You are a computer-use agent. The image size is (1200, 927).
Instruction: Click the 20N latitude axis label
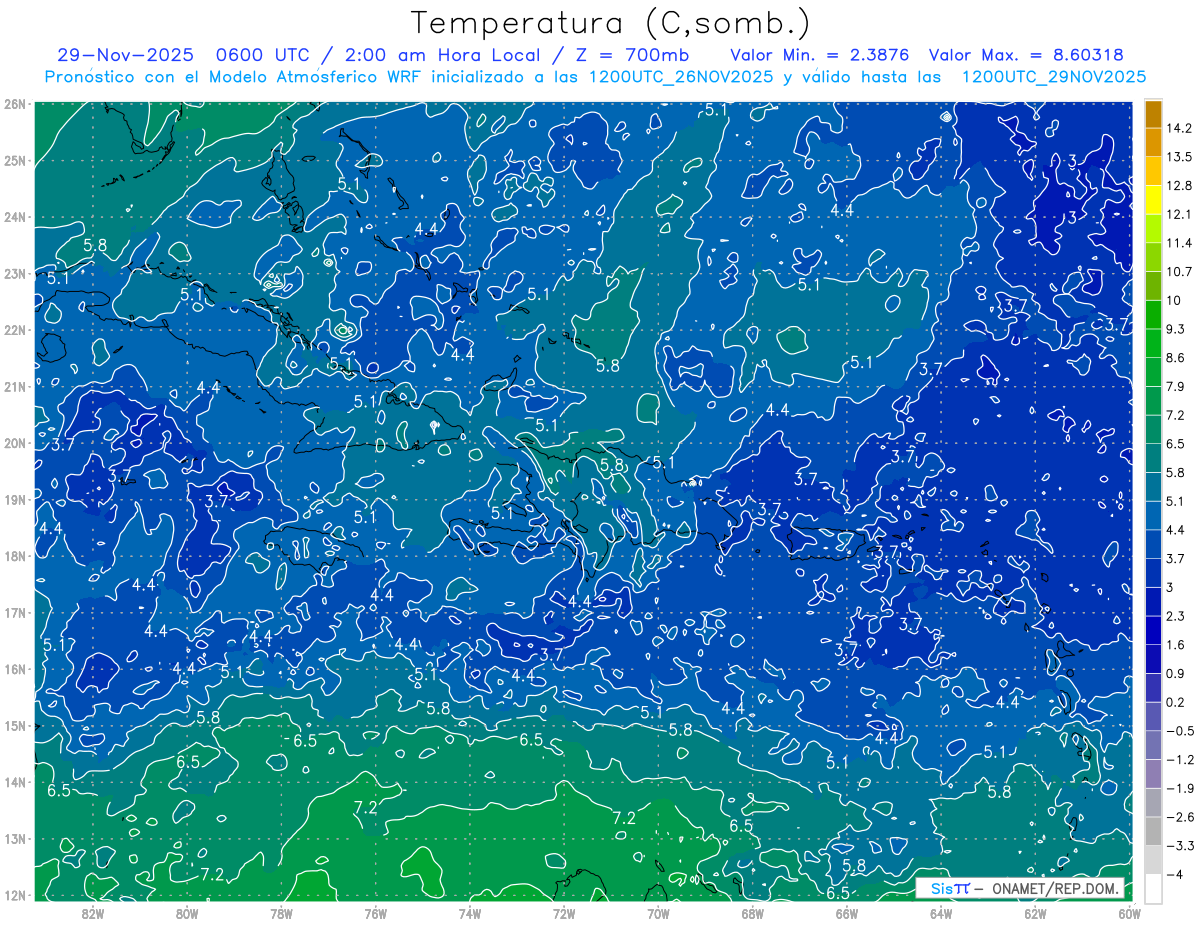(x=15, y=443)
